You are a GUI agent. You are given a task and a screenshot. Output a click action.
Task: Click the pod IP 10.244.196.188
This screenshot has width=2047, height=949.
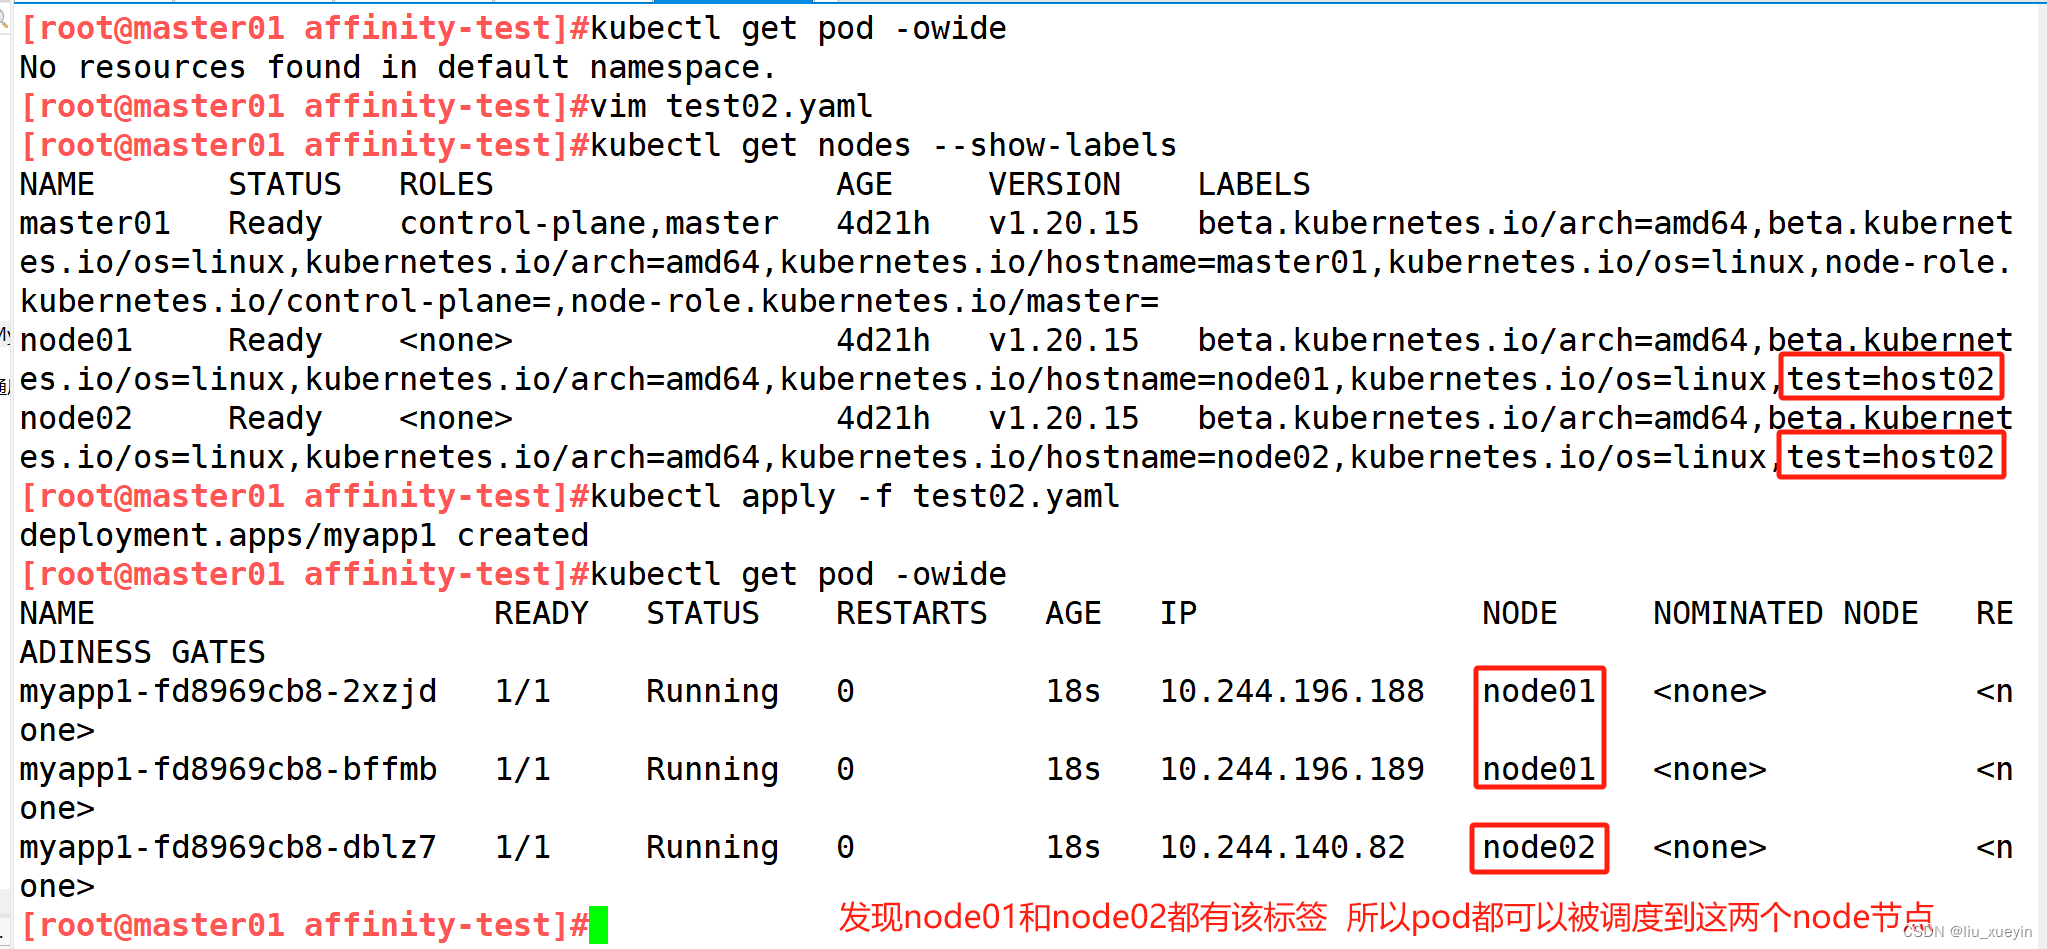pyautogui.click(x=1292, y=691)
